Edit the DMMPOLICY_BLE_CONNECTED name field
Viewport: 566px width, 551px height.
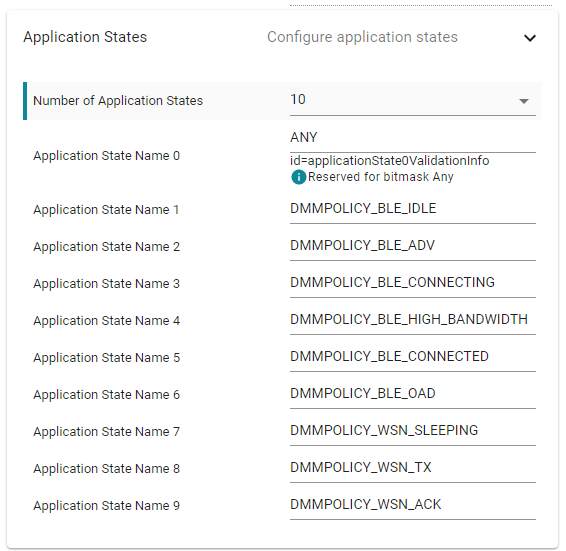[x=413, y=357]
